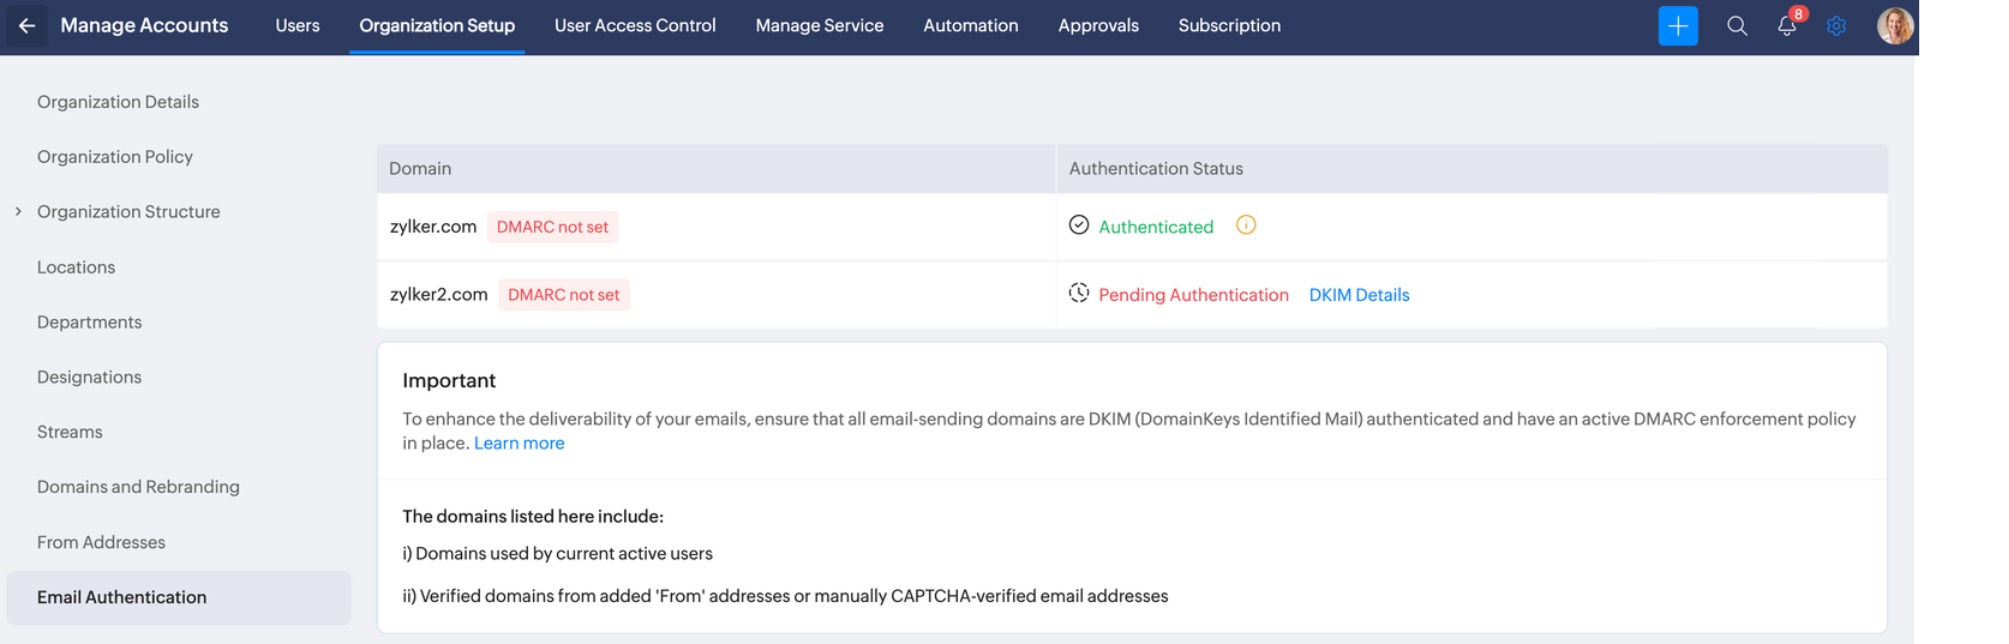
Task: Open notifications bell with 8 badge
Action: [x=1786, y=26]
